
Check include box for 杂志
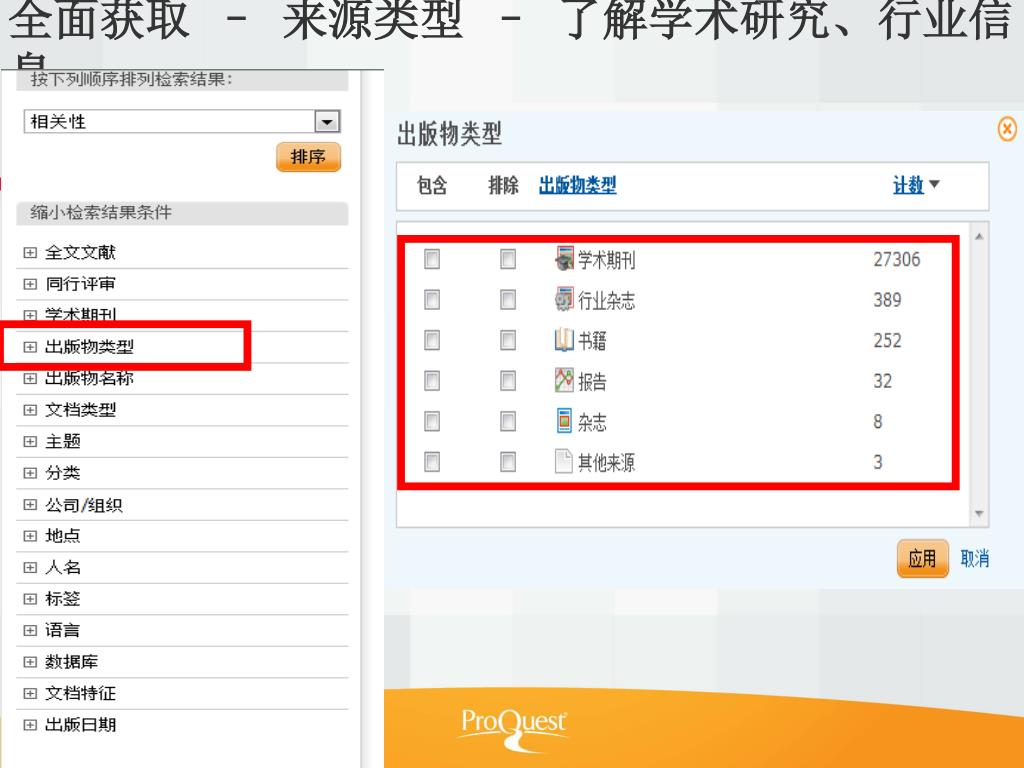click(432, 421)
